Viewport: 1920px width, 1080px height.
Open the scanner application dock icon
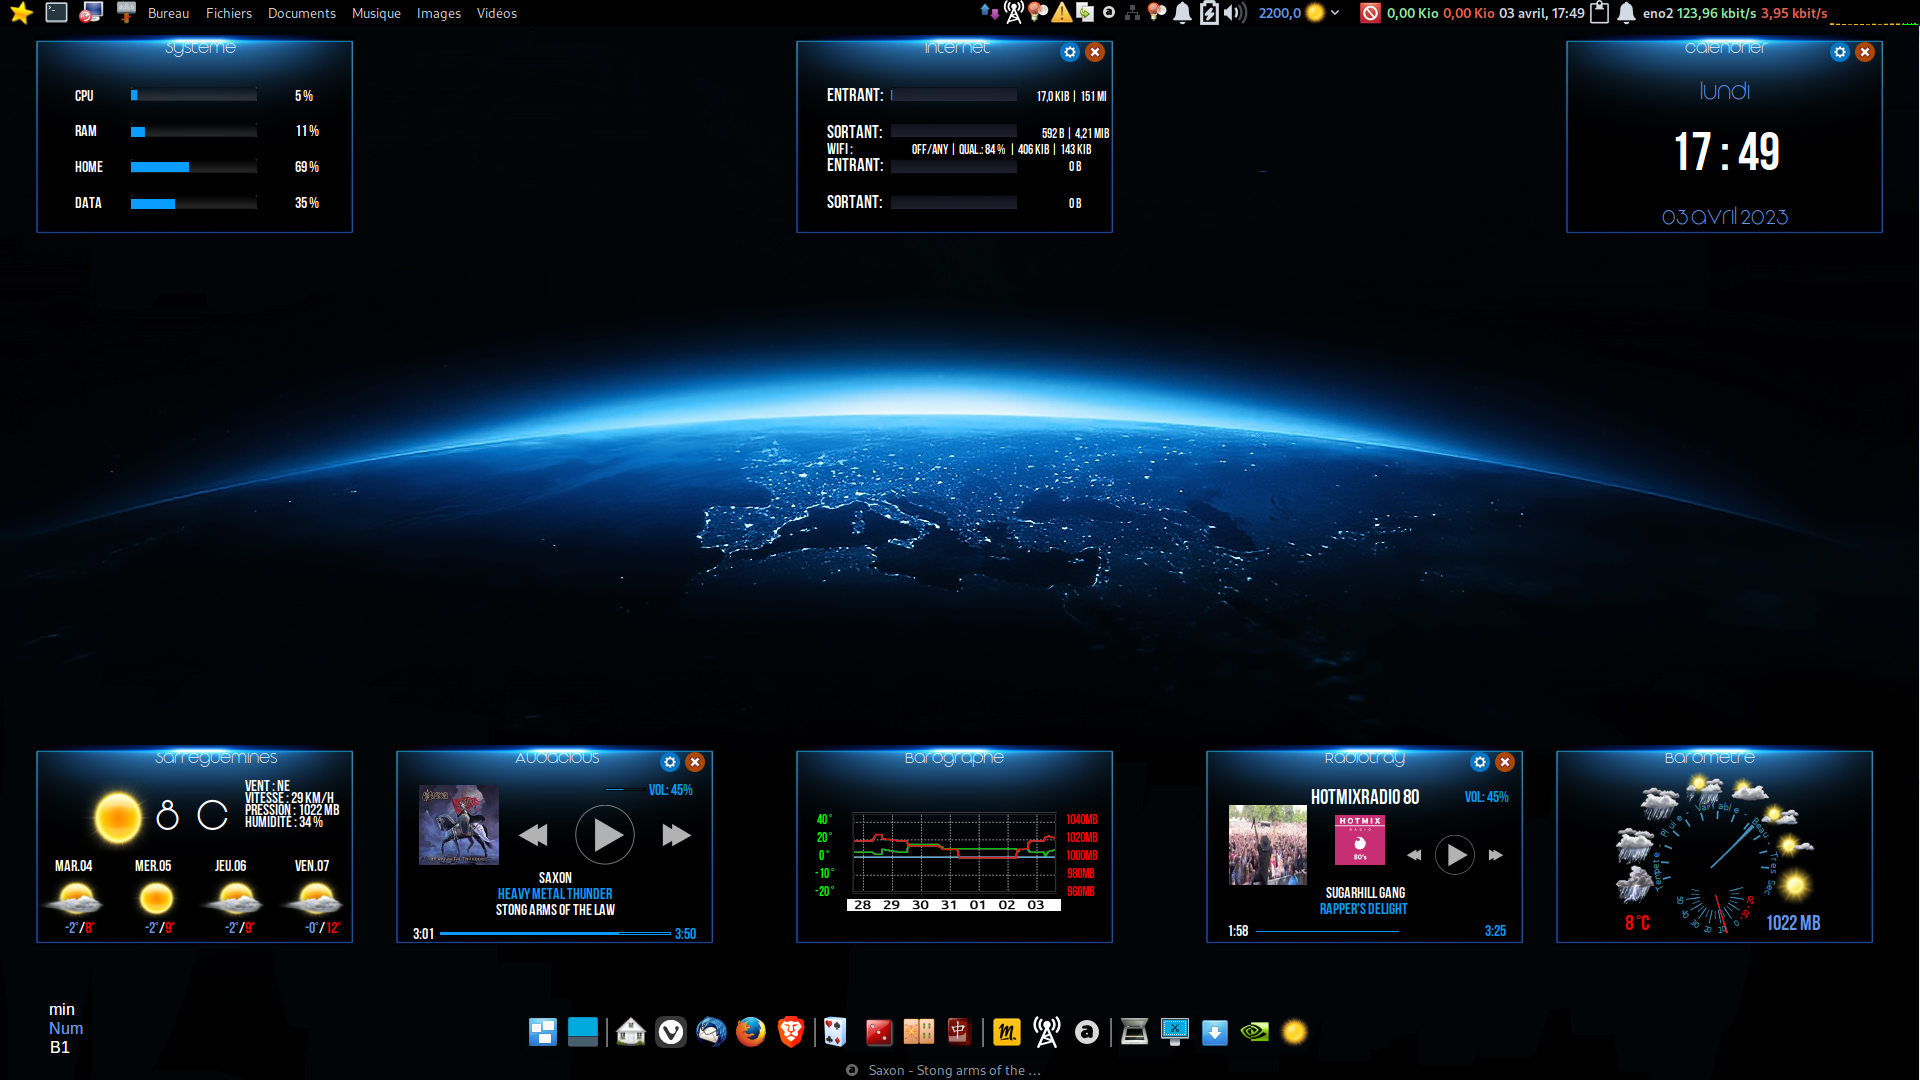tap(1134, 1031)
